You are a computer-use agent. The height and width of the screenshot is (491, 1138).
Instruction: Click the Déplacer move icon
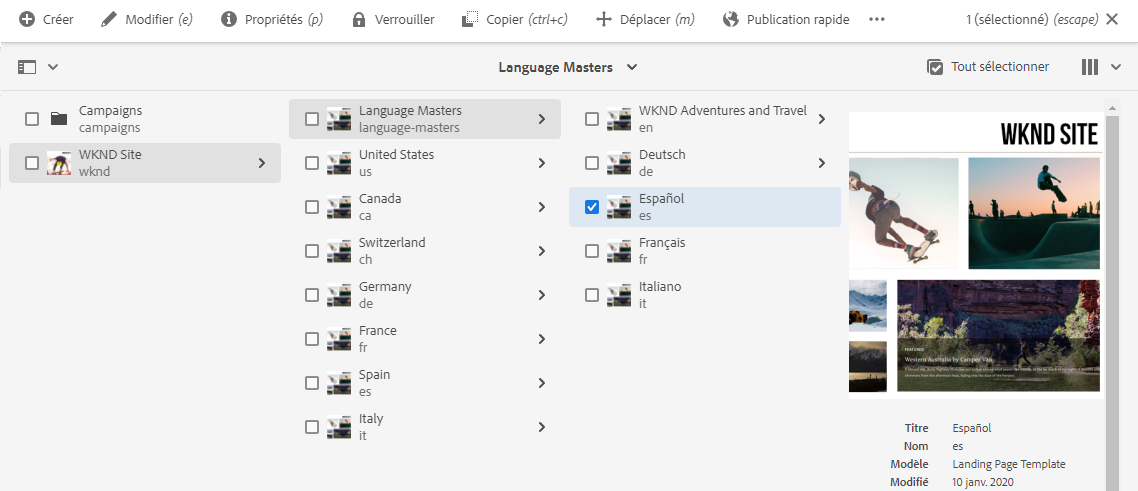603,20
